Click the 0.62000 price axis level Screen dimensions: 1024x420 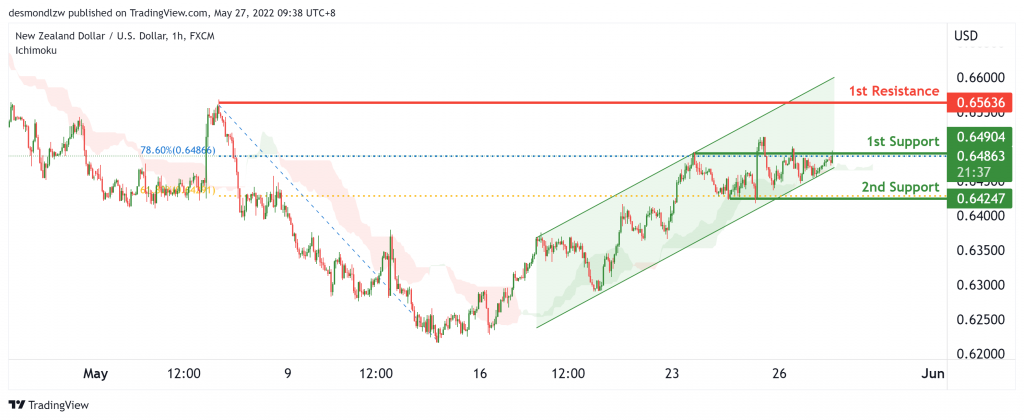click(x=980, y=355)
